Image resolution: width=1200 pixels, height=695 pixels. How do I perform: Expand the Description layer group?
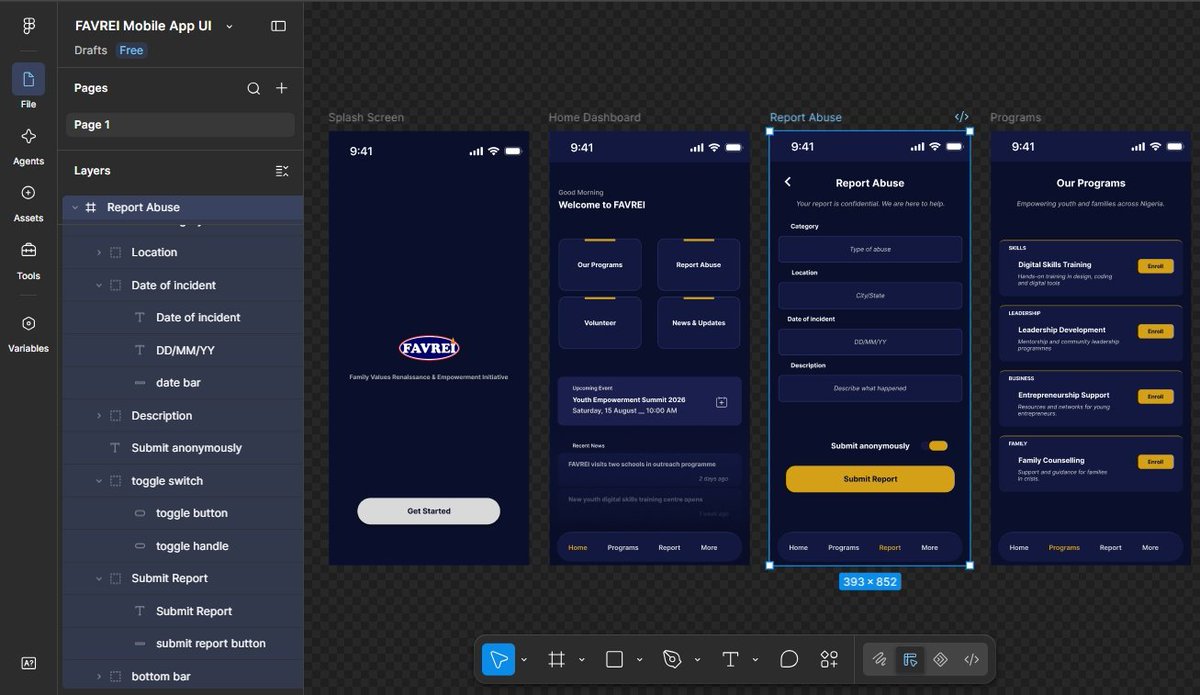[99, 416]
